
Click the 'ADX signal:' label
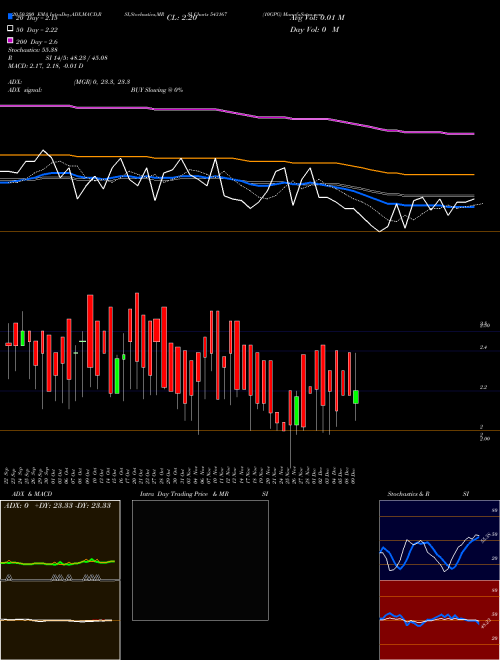25,90
